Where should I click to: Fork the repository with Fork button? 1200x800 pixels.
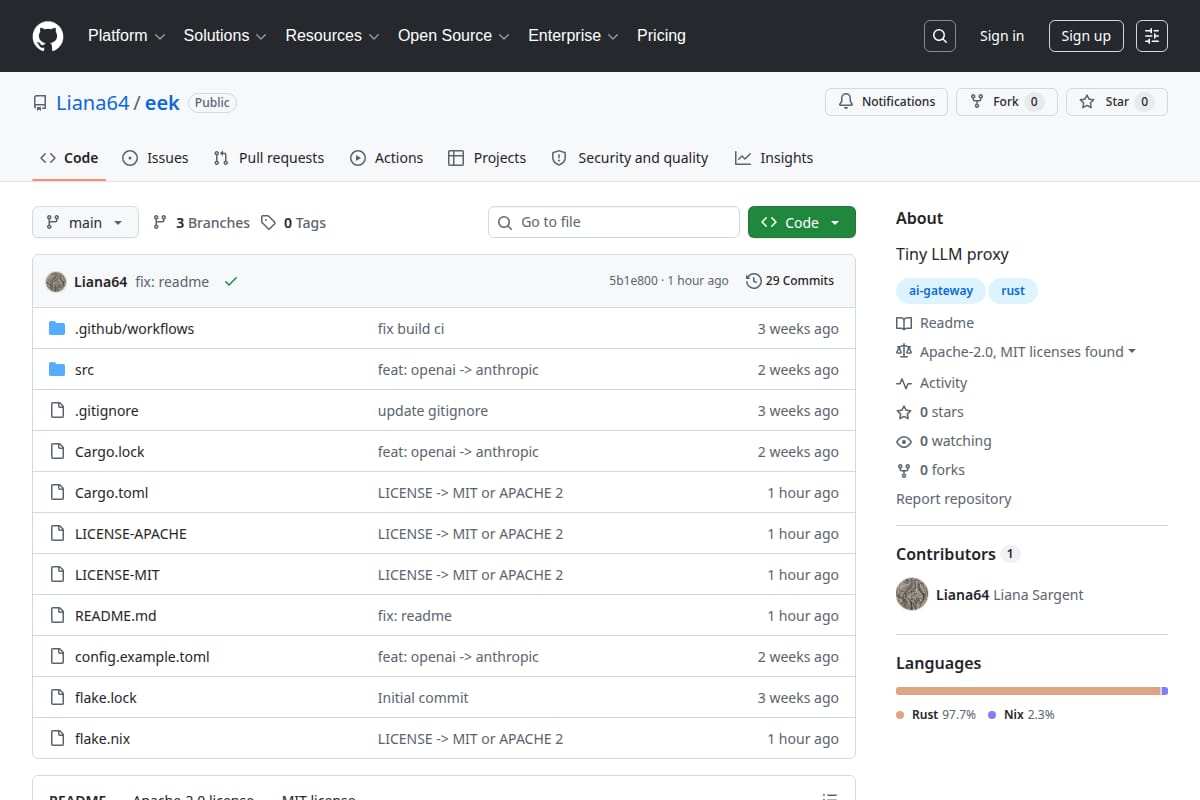click(x=1007, y=102)
